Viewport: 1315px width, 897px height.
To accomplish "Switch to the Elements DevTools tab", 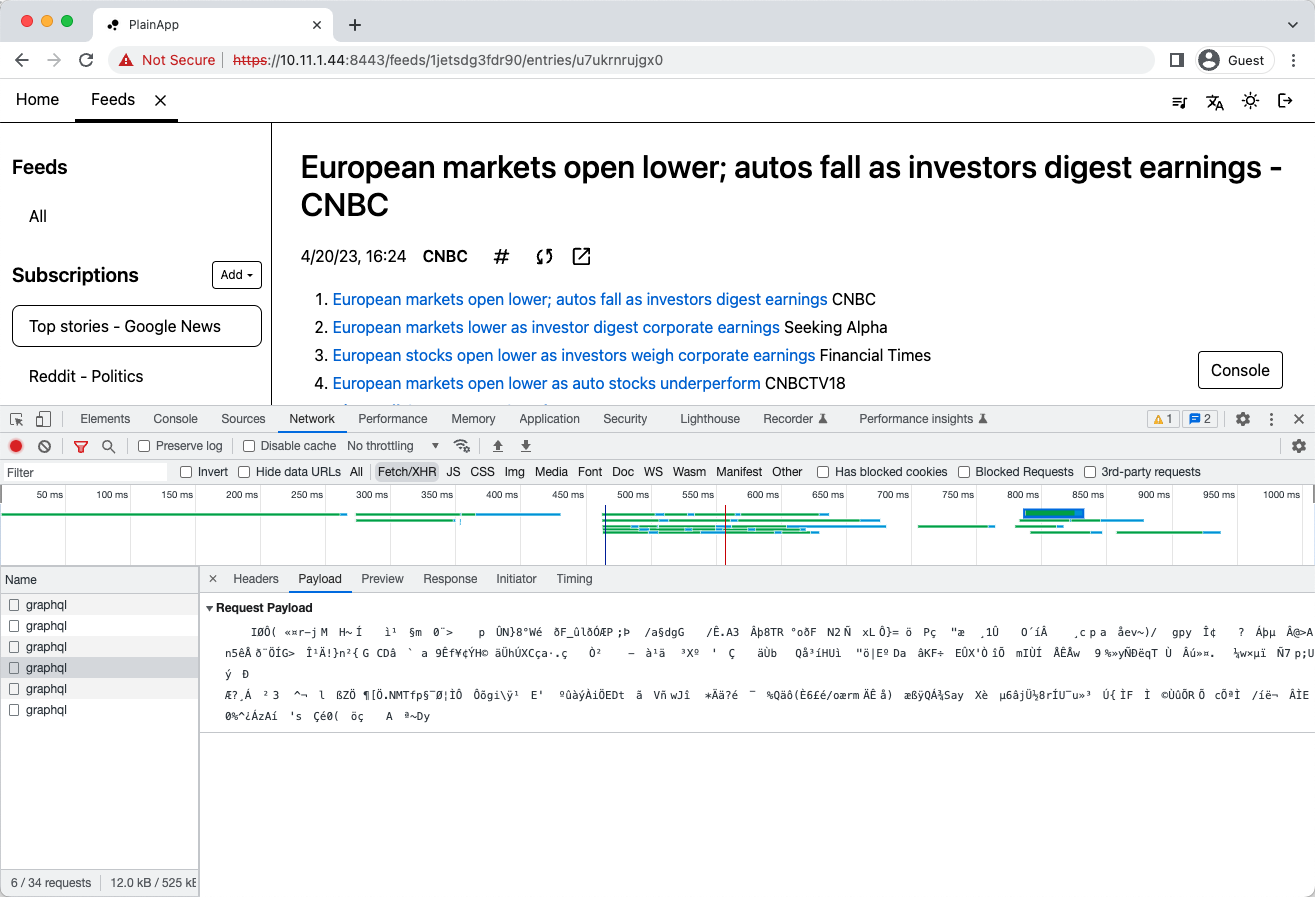I will 105,419.
